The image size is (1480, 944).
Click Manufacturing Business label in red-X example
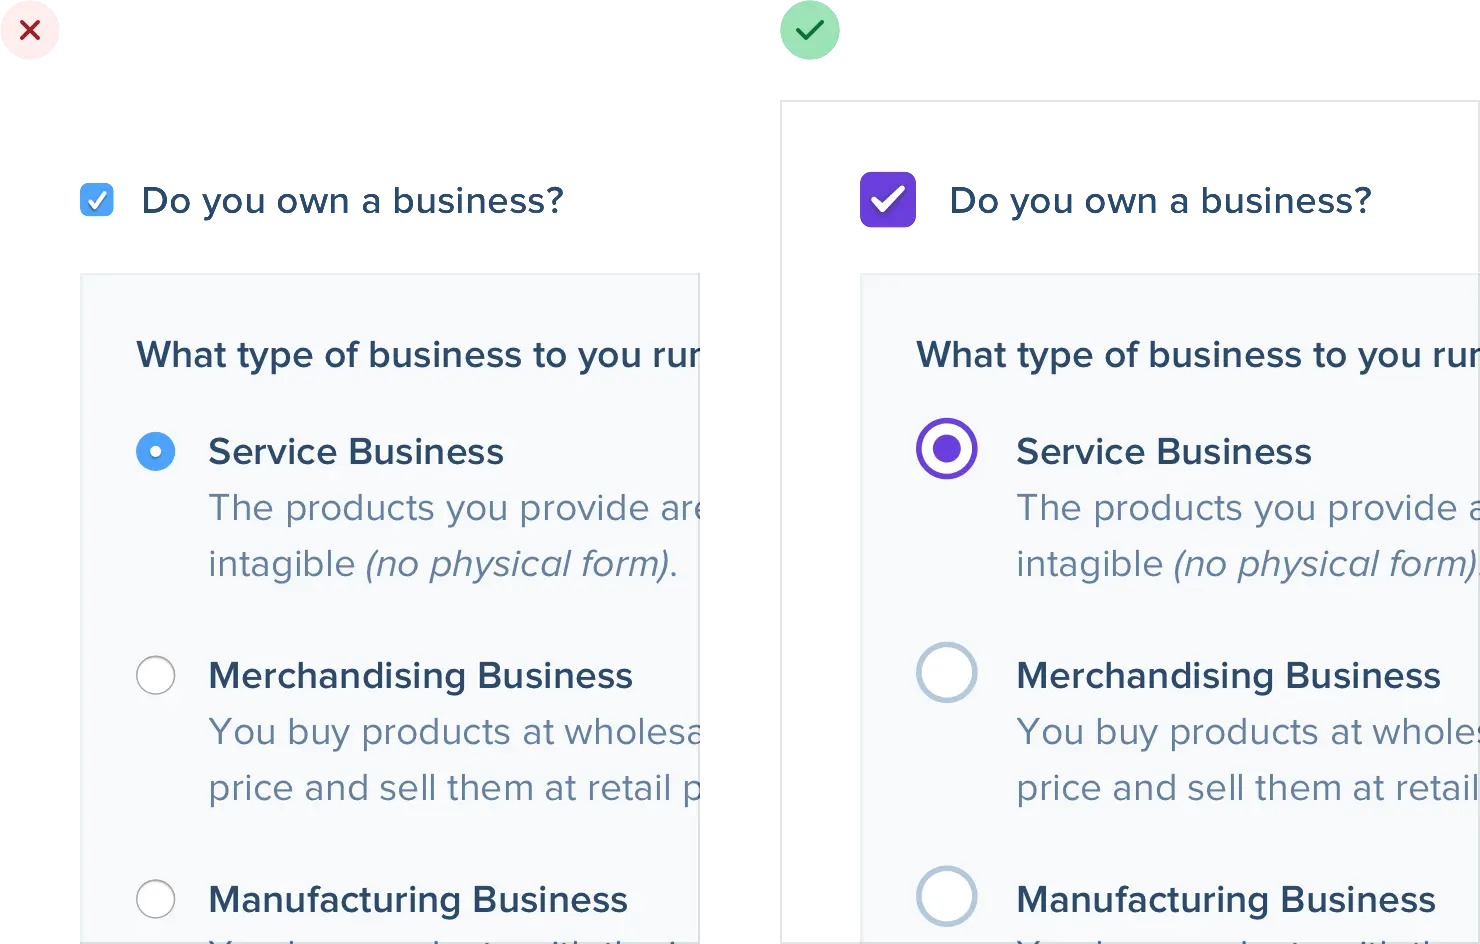tap(418, 900)
